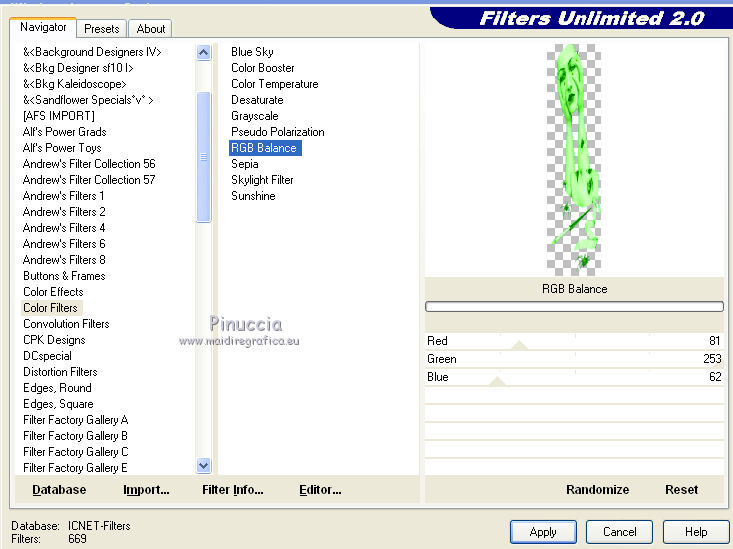733x549 pixels.
Task: Click the Cancel button
Action: (x=619, y=532)
